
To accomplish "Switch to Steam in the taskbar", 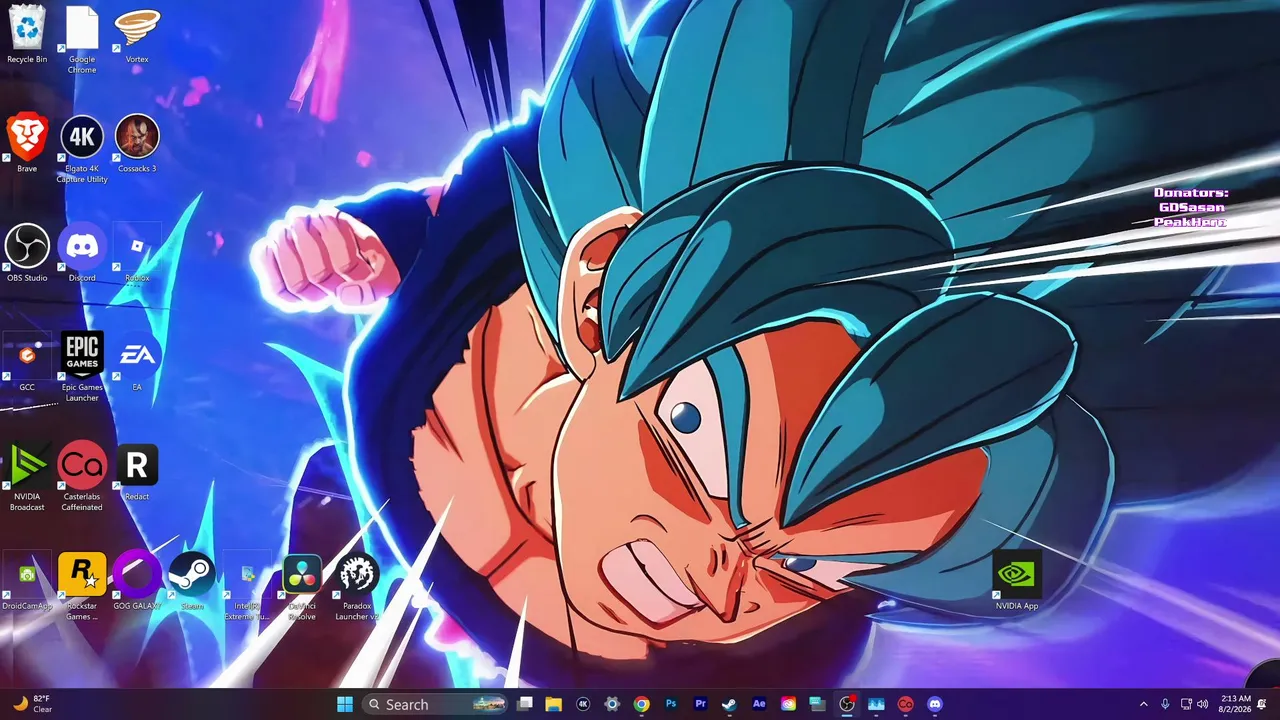I will coord(729,704).
